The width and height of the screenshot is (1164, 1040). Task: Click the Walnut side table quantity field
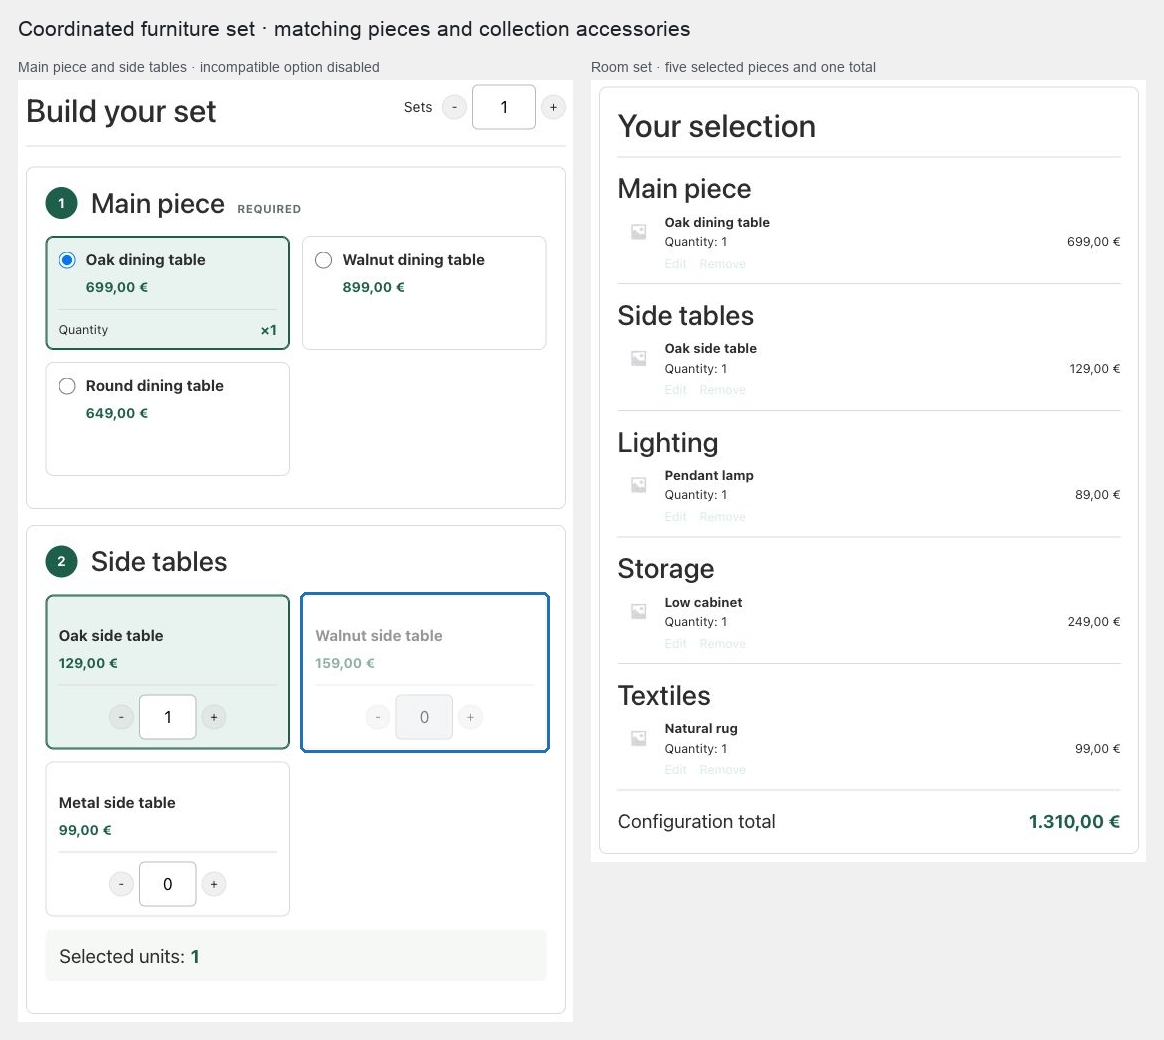coord(425,717)
